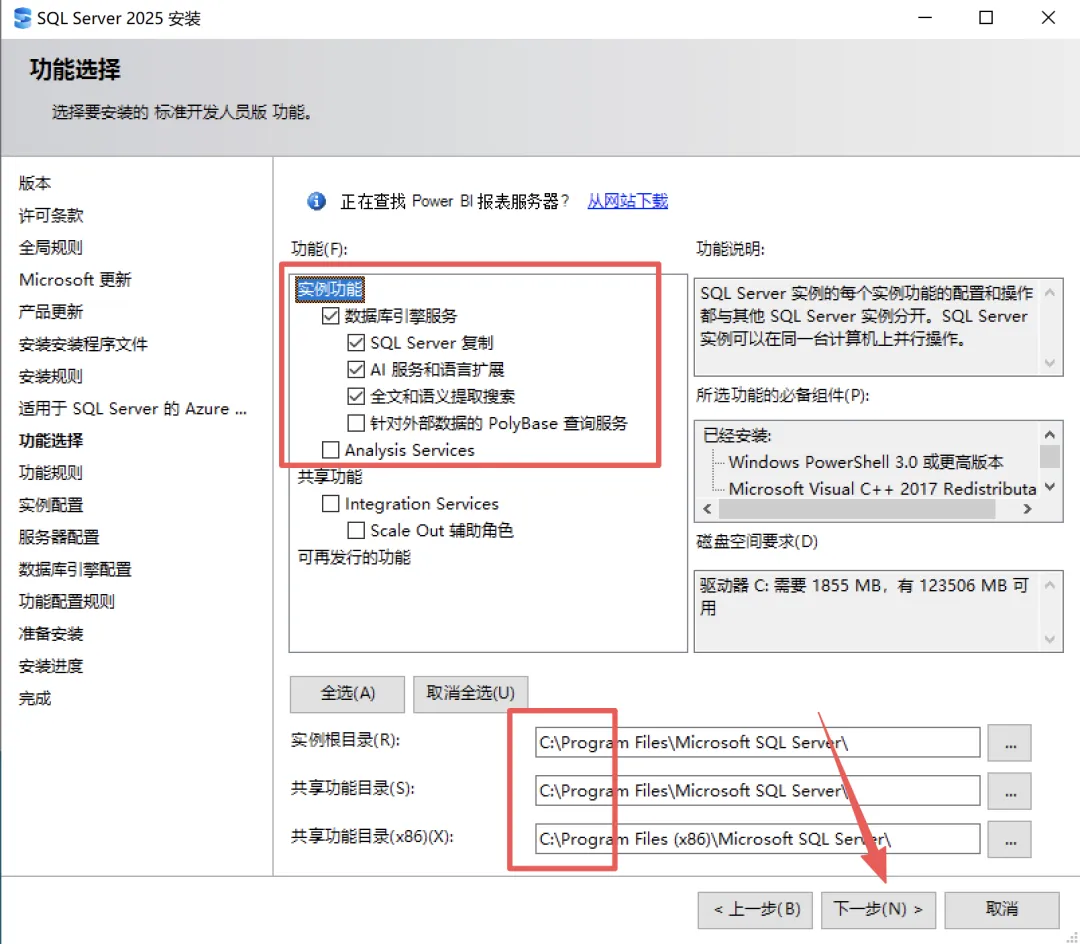
Task: Click the SQL Server installer title icon
Action: tap(22, 18)
